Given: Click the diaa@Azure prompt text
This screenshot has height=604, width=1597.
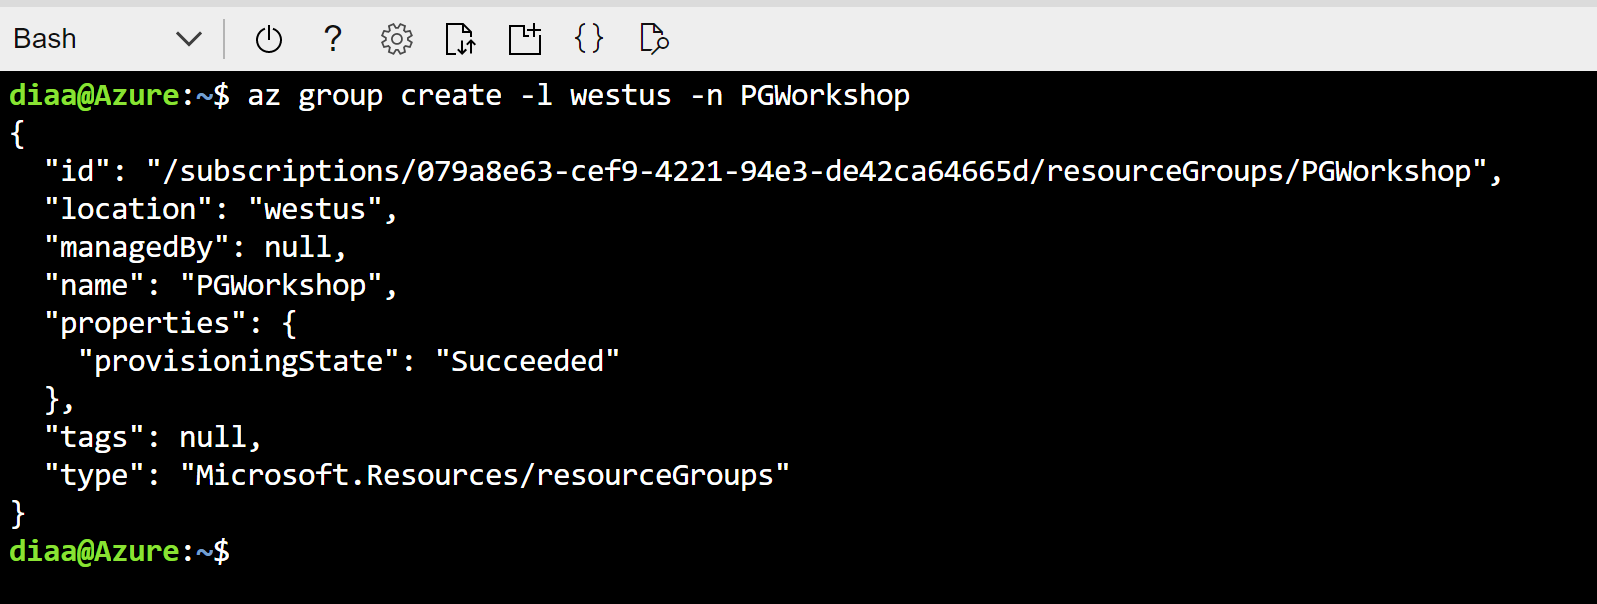Looking at the screenshot, I should pyautogui.click(x=97, y=95).
